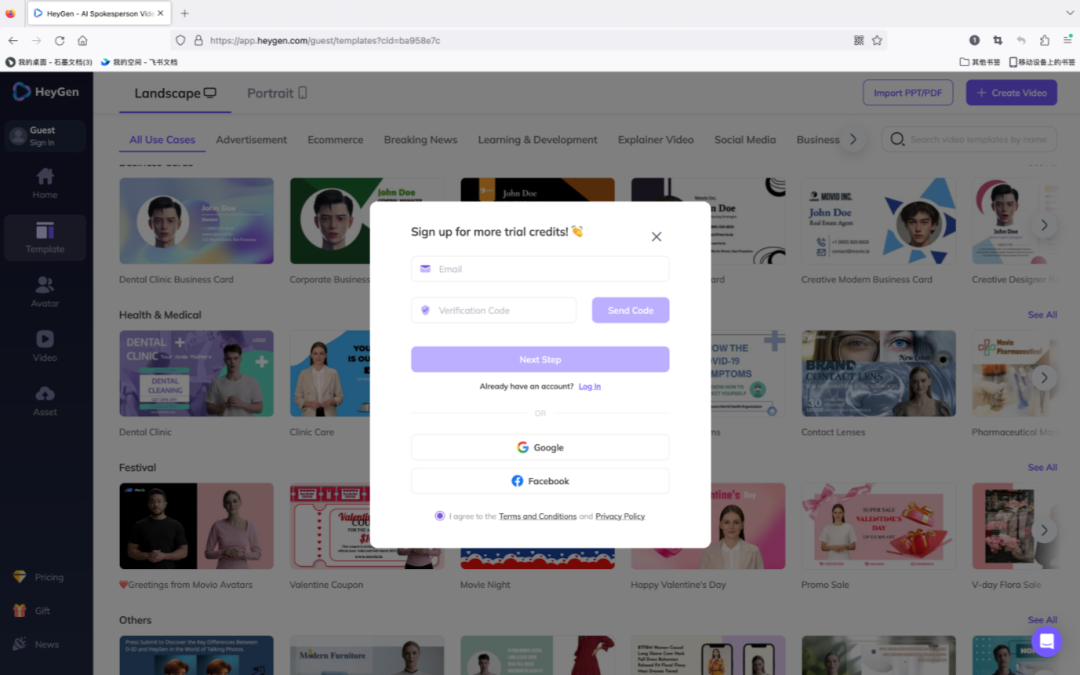Open Home in the sidebar

click(x=45, y=183)
